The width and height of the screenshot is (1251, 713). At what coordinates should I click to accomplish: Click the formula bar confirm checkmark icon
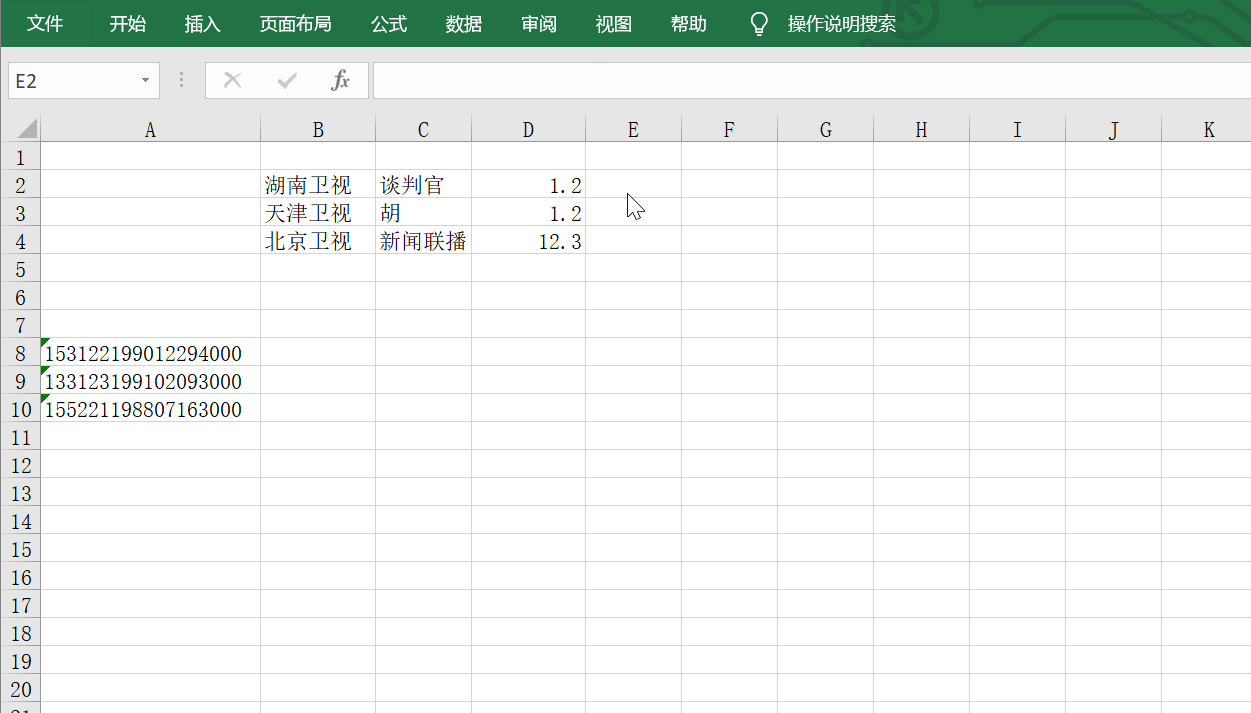click(x=288, y=80)
